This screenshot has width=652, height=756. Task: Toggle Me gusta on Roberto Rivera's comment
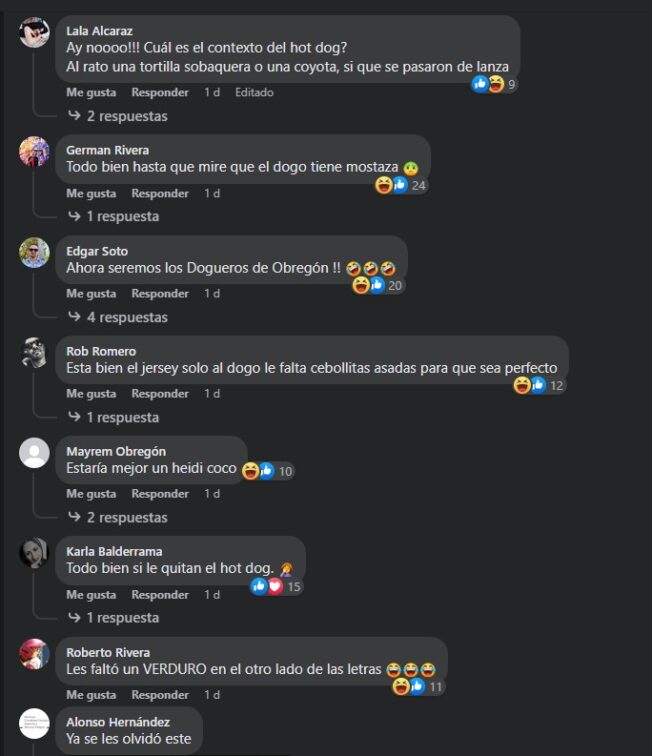tap(91, 695)
